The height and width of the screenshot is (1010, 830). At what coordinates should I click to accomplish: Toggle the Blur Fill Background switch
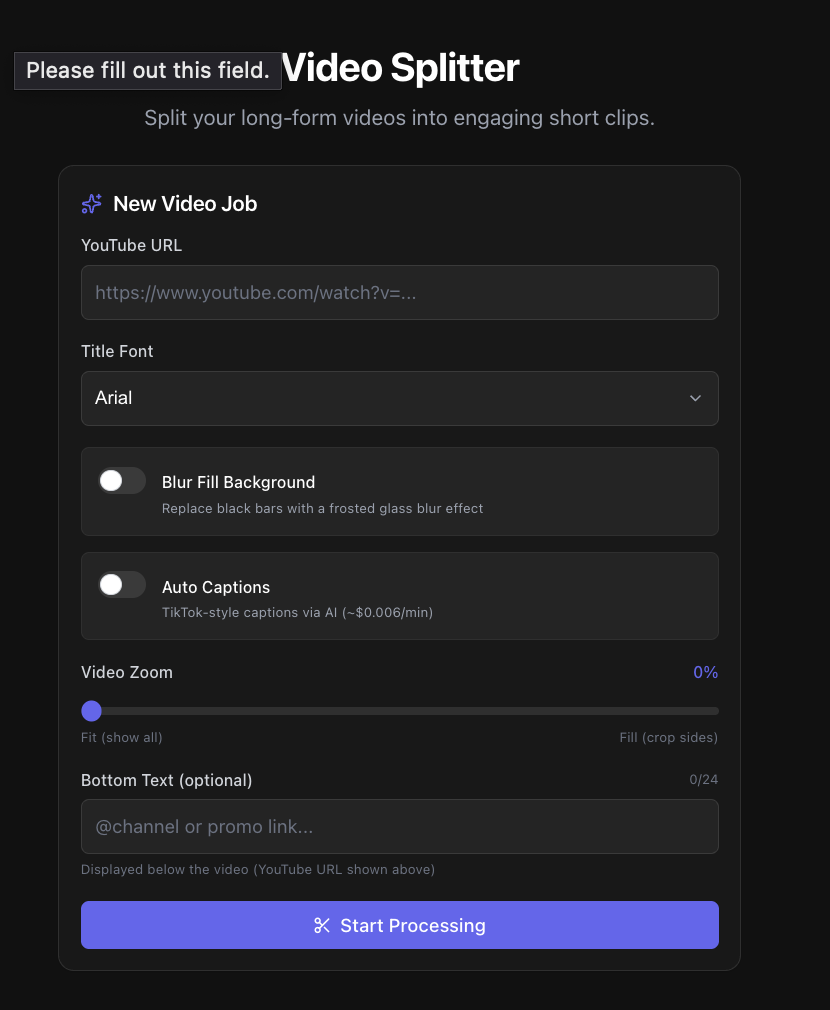122,481
